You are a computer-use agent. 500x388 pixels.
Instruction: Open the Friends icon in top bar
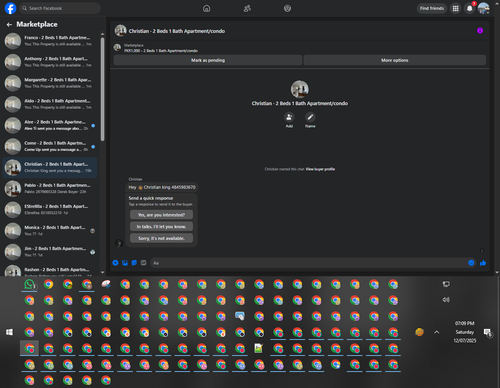pyautogui.click(x=247, y=8)
